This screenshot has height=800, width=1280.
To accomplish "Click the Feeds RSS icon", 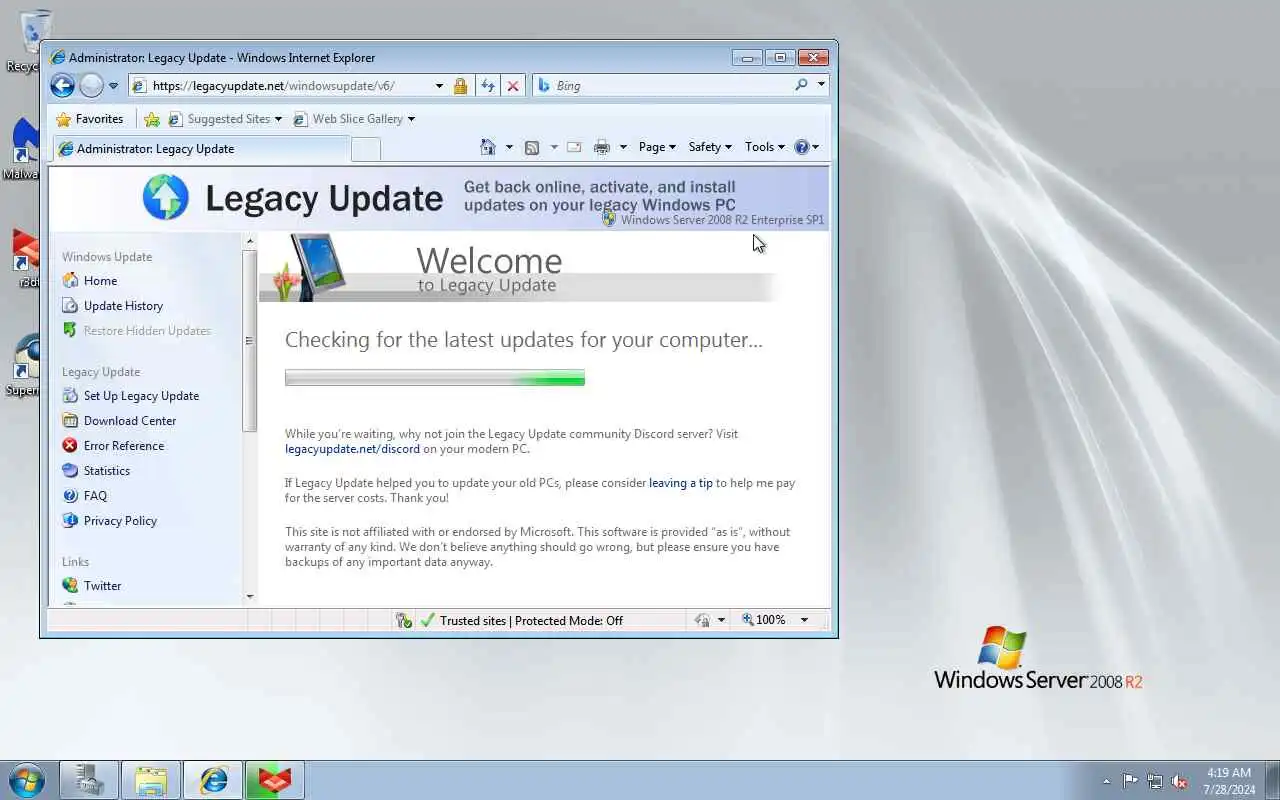I will pos(532,147).
